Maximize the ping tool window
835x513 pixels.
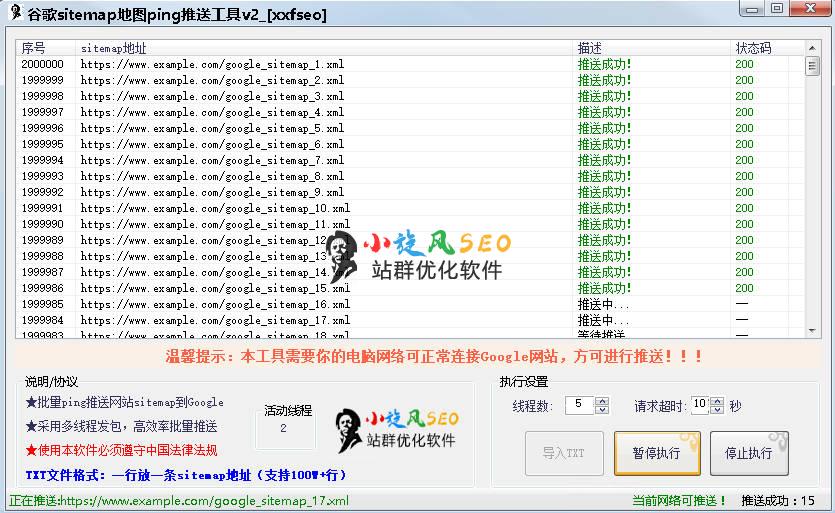point(777,8)
